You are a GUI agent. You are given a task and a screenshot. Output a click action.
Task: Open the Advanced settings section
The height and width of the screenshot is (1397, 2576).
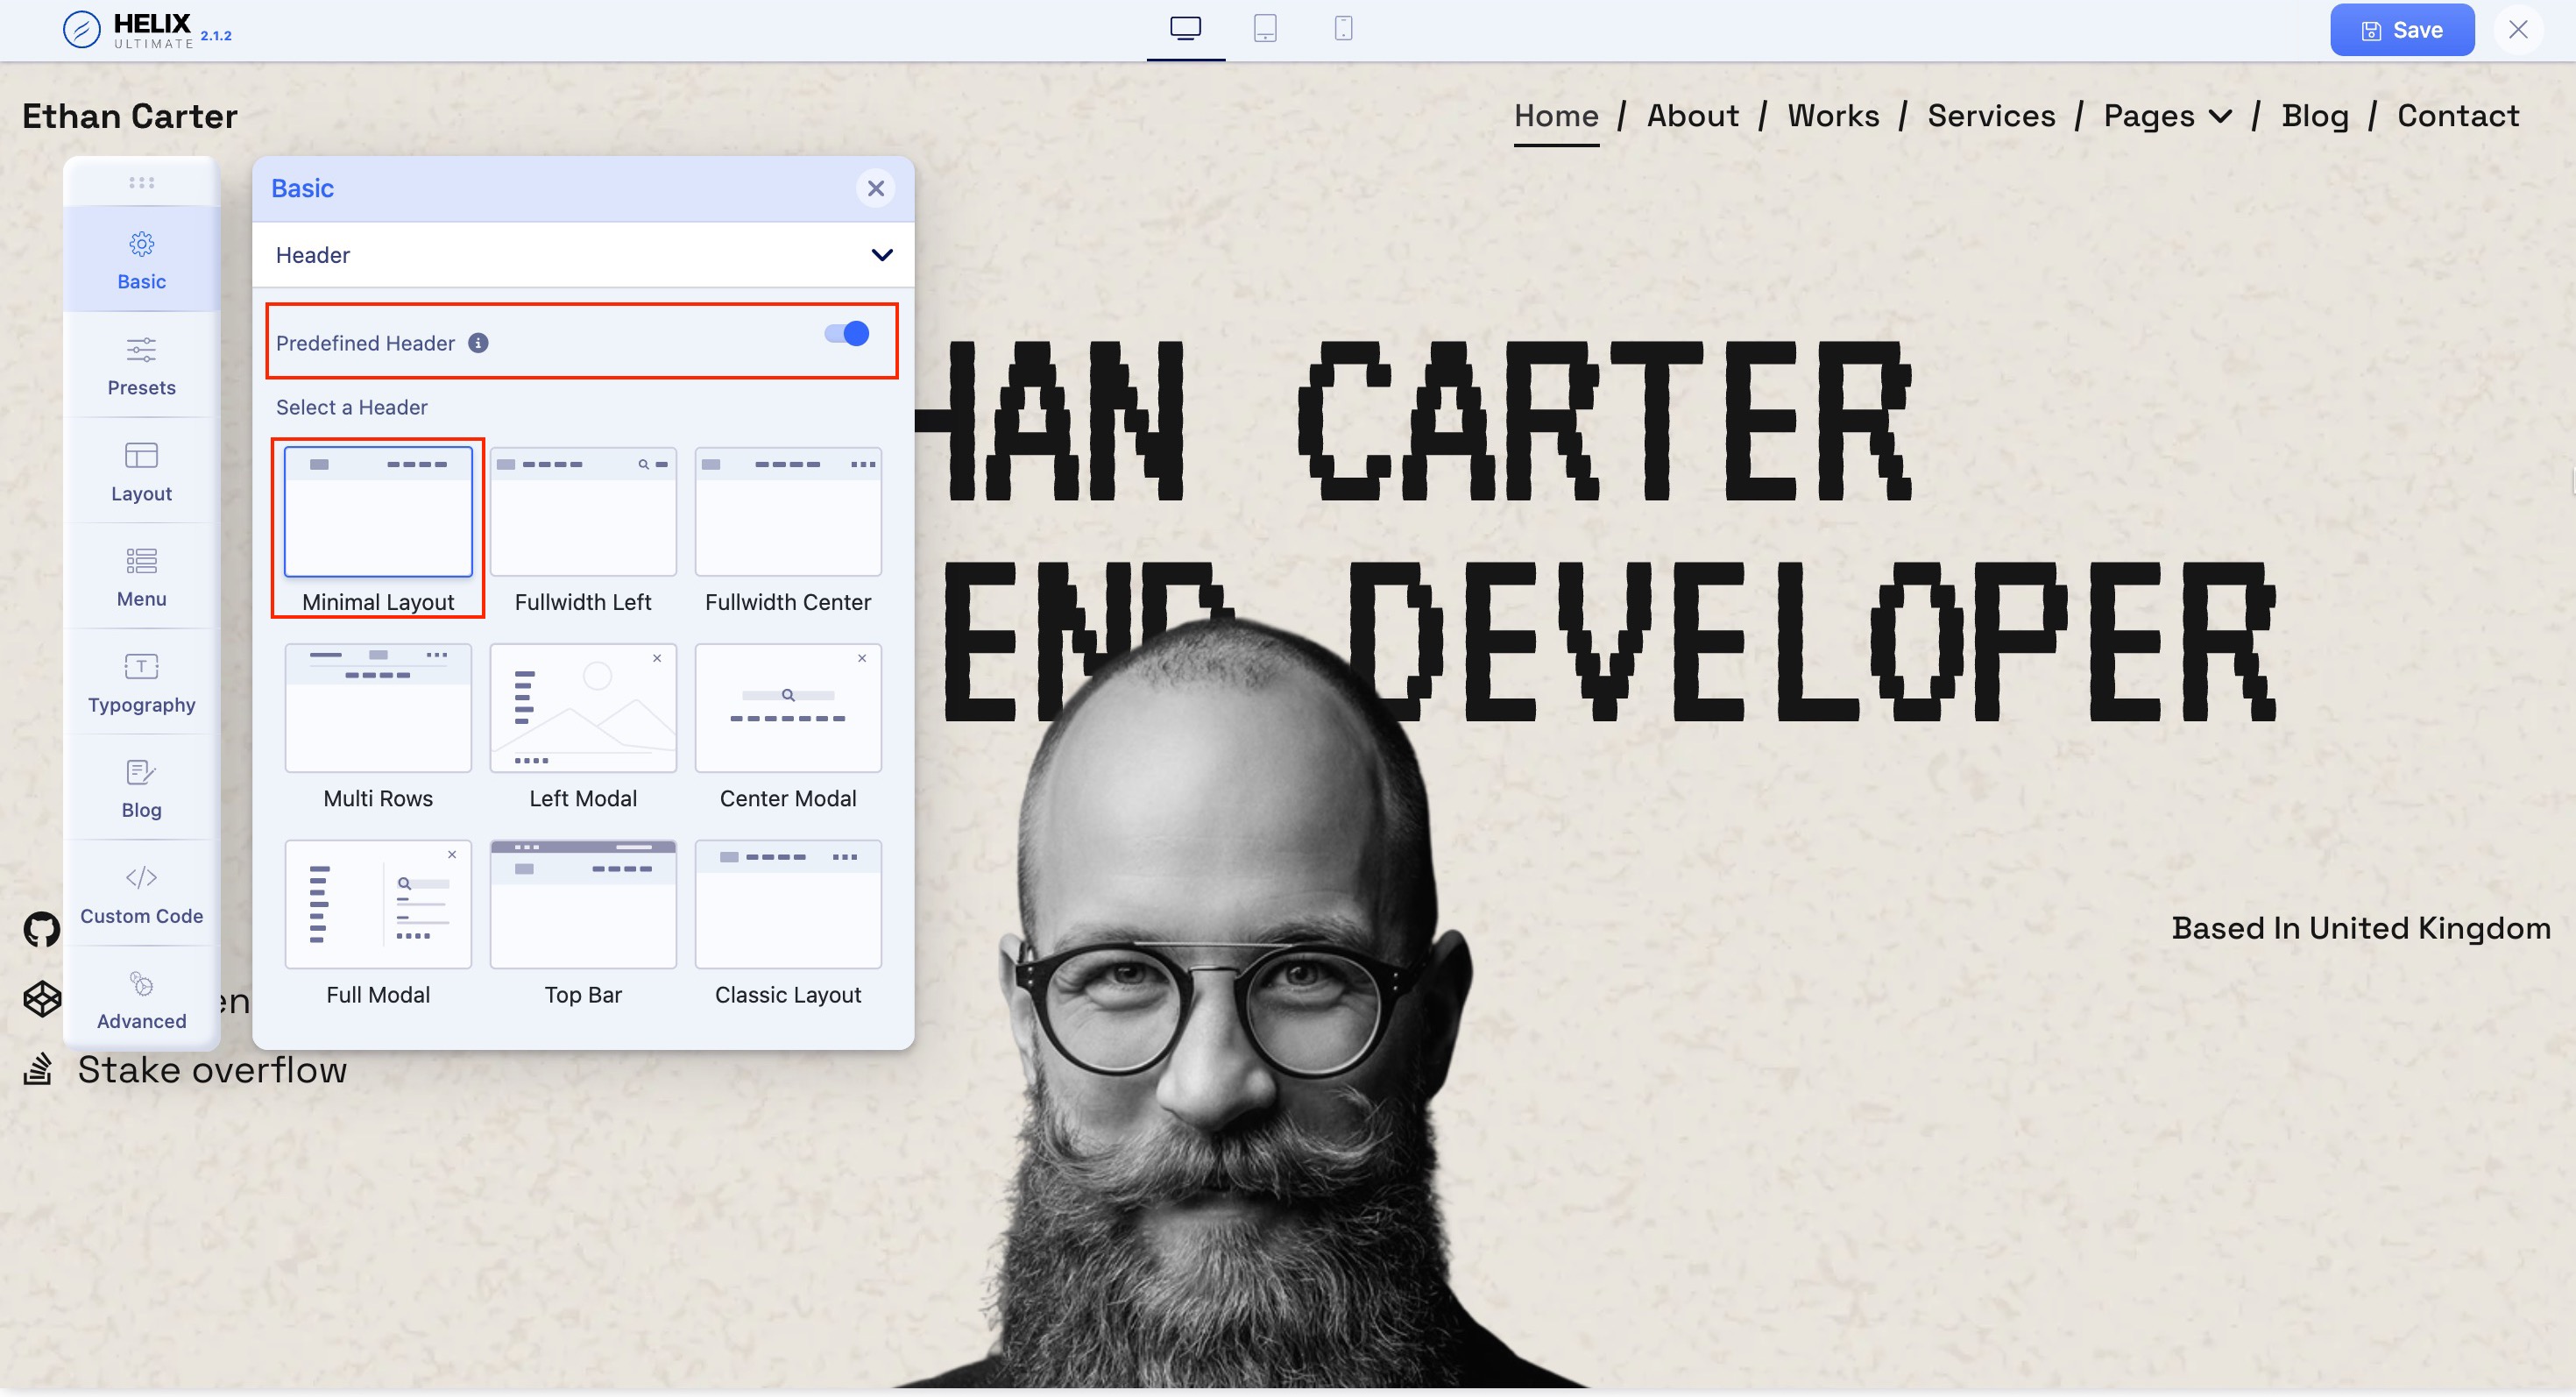(141, 999)
